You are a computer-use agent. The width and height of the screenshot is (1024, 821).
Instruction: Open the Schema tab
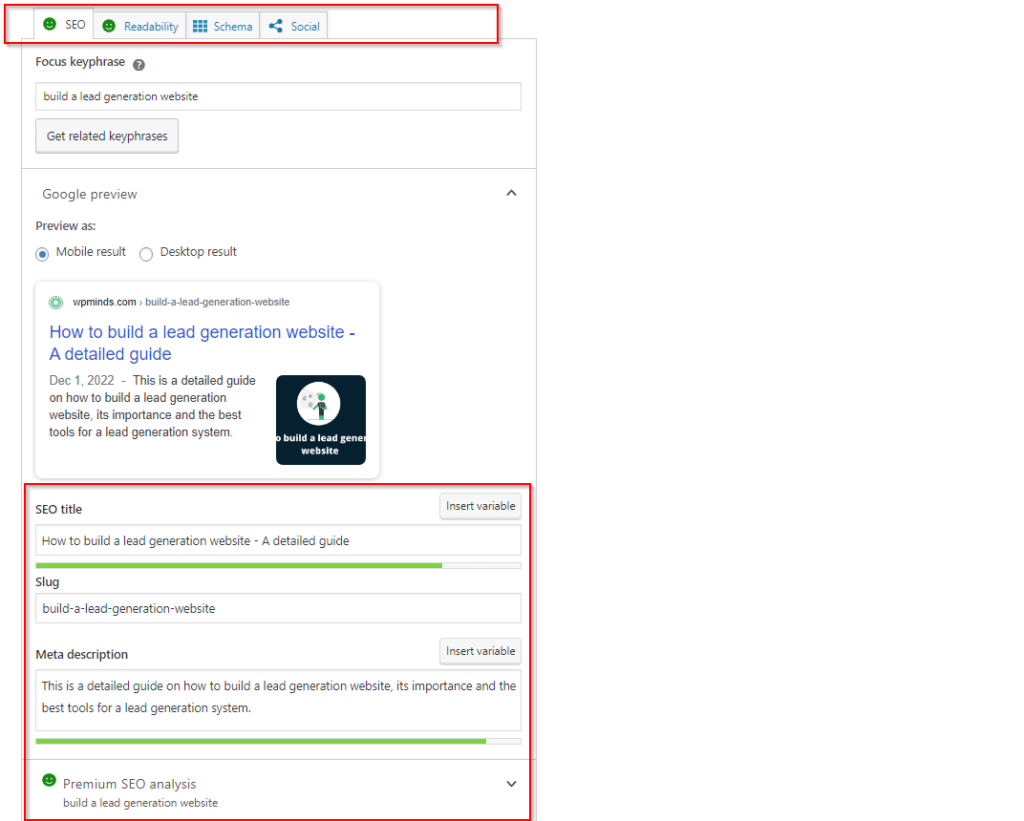[x=223, y=26]
